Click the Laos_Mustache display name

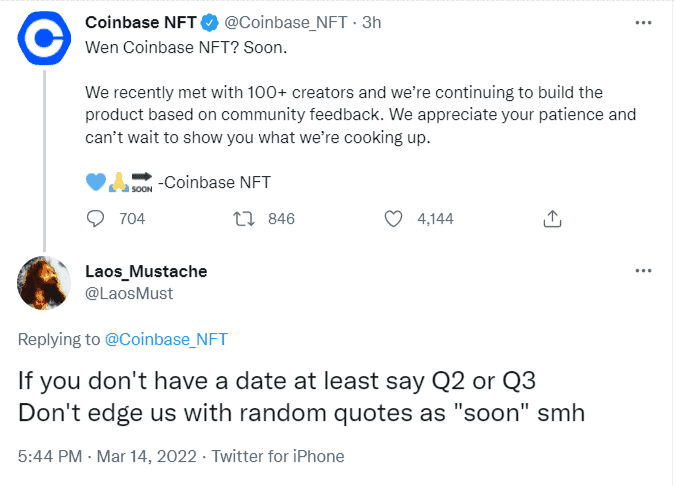coord(146,272)
